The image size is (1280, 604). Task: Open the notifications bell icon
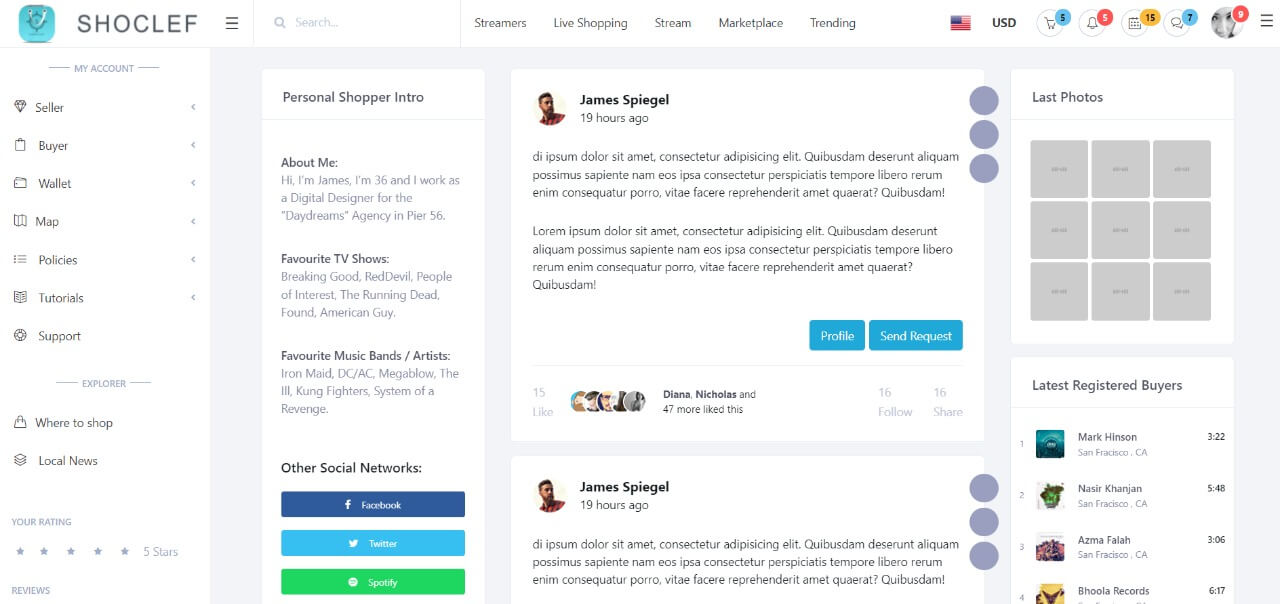1092,24
